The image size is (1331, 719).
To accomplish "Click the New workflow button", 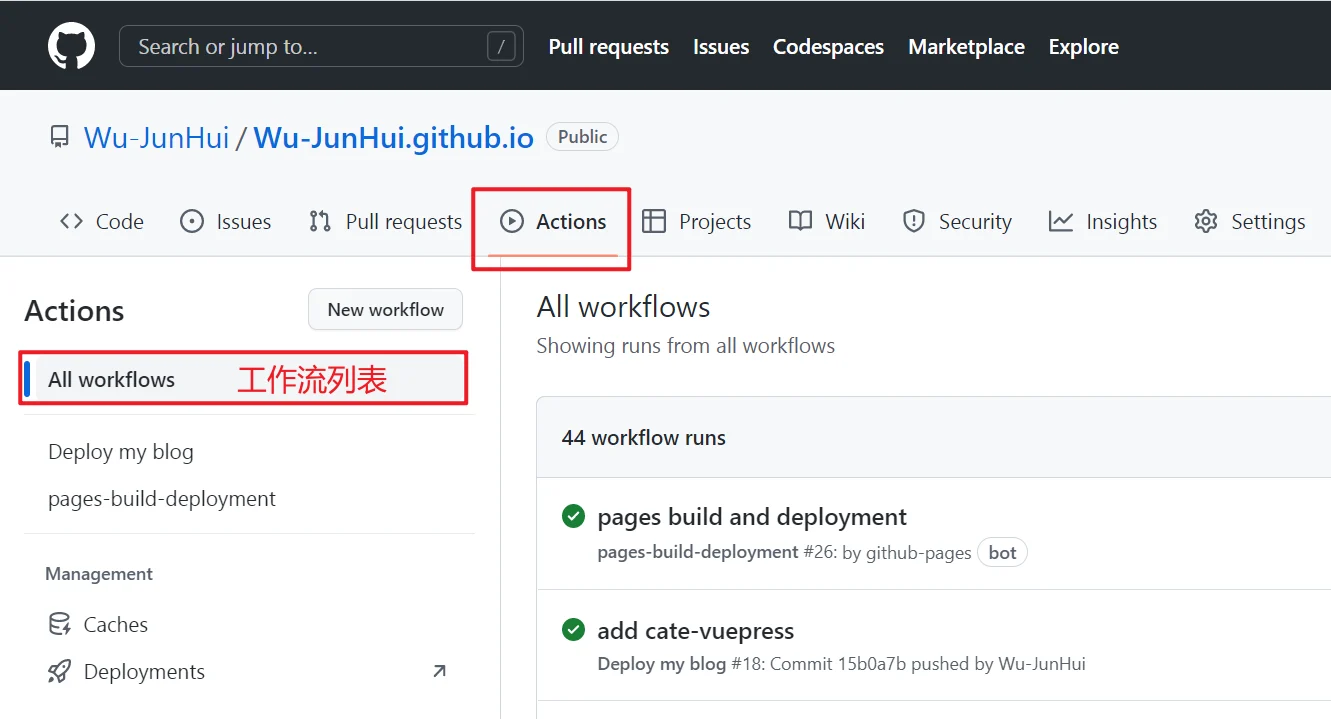I will [x=385, y=309].
